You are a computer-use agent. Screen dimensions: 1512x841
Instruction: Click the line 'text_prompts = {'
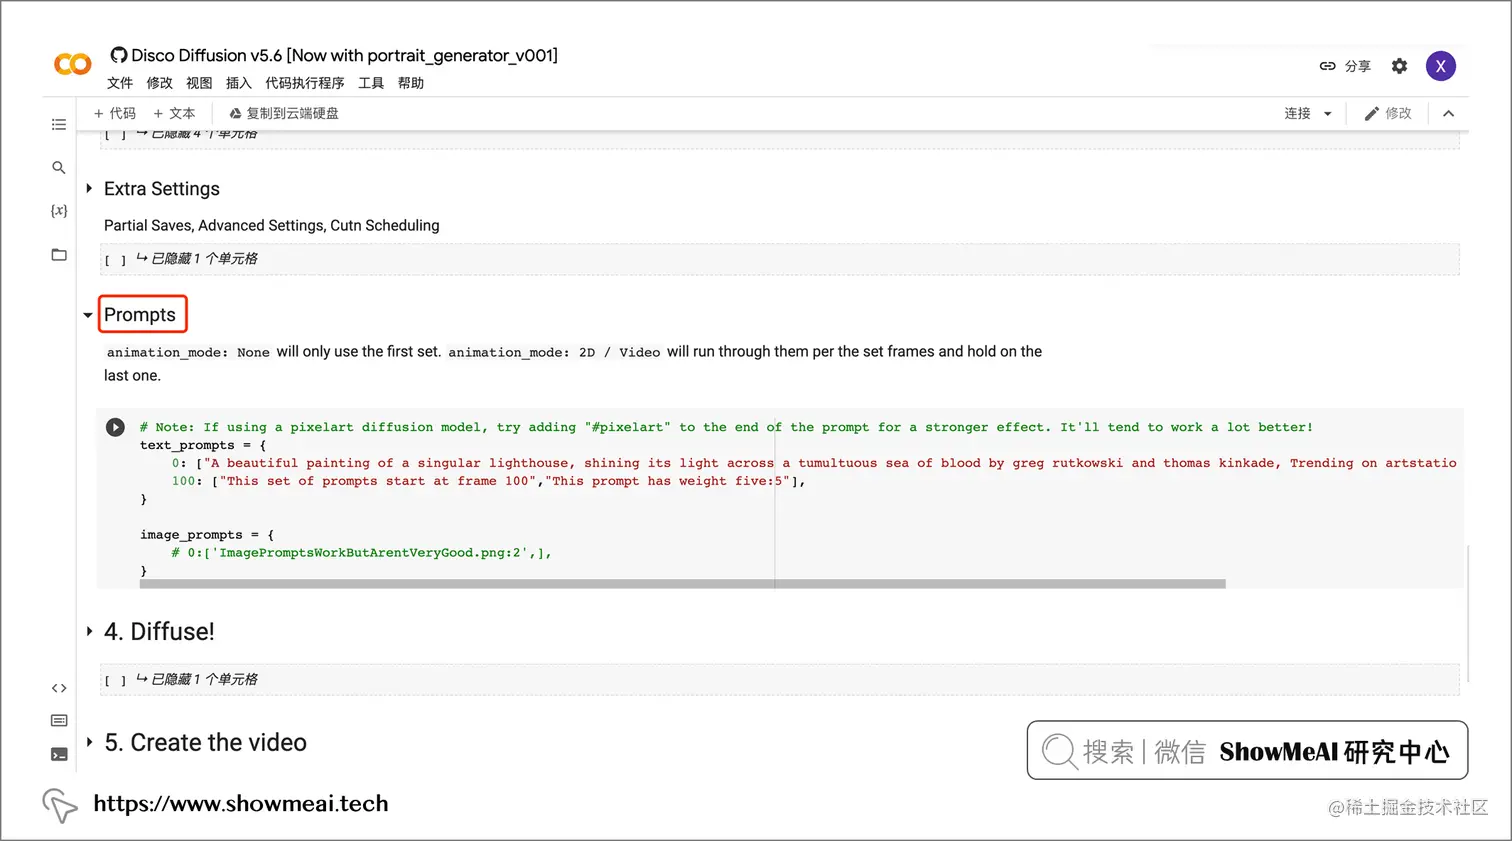click(203, 445)
